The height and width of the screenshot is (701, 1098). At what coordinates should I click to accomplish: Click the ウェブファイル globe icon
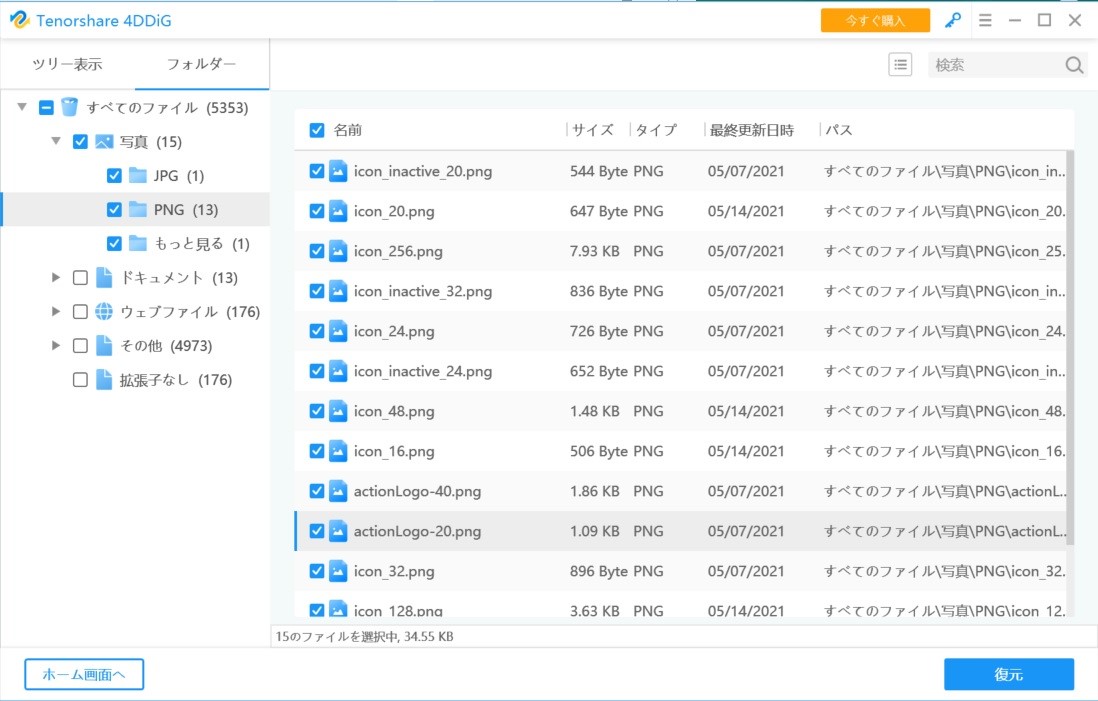(x=104, y=312)
